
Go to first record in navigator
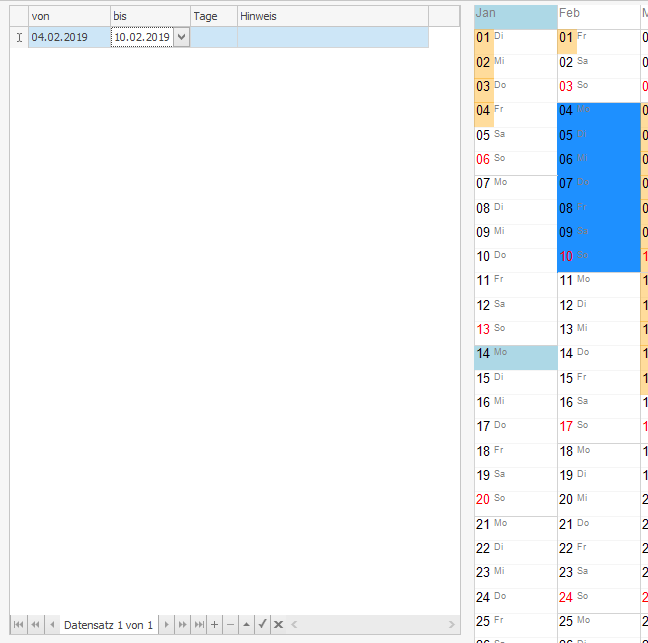18,625
